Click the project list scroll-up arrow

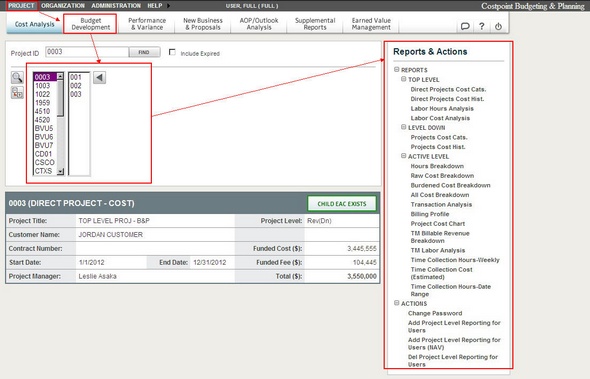click(x=60, y=76)
